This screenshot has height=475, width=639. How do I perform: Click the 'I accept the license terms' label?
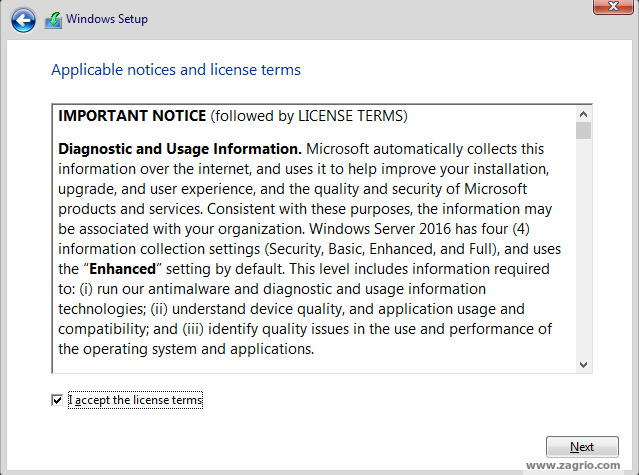[x=135, y=400]
